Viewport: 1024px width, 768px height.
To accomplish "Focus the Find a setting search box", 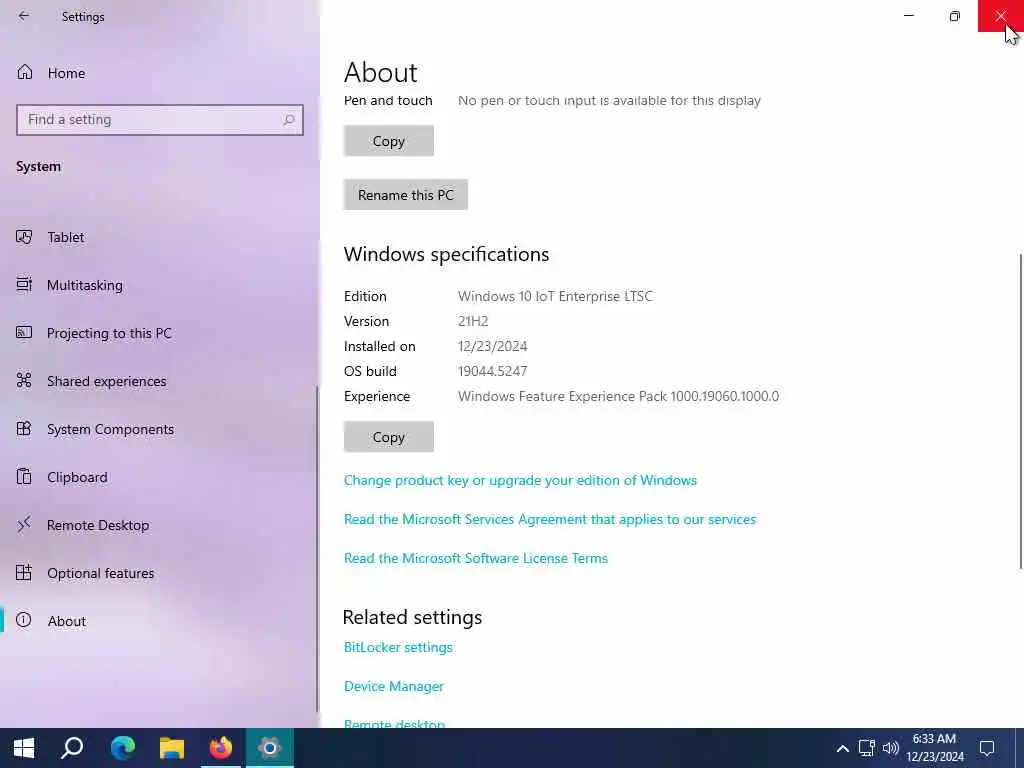I will [x=159, y=120].
